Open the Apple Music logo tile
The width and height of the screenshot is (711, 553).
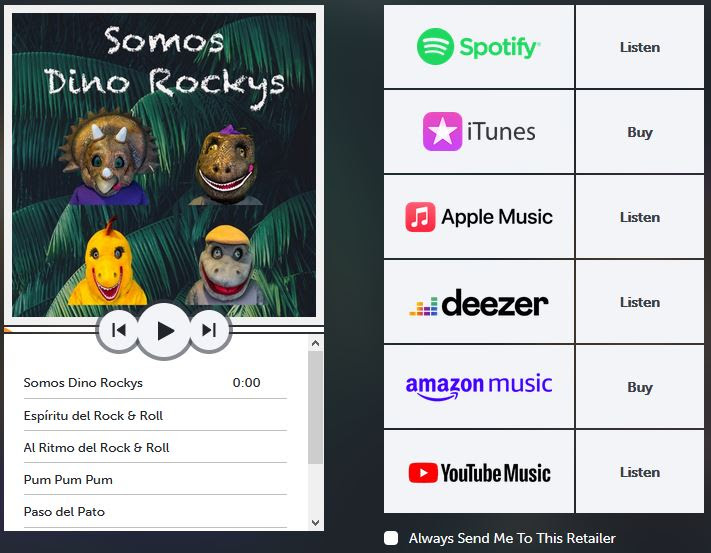tap(479, 217)
